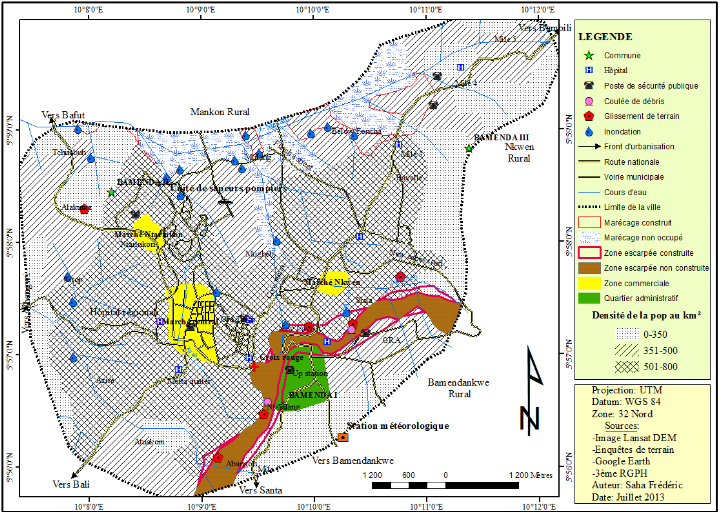Click the security post icon at Up station

click(290, 369)
